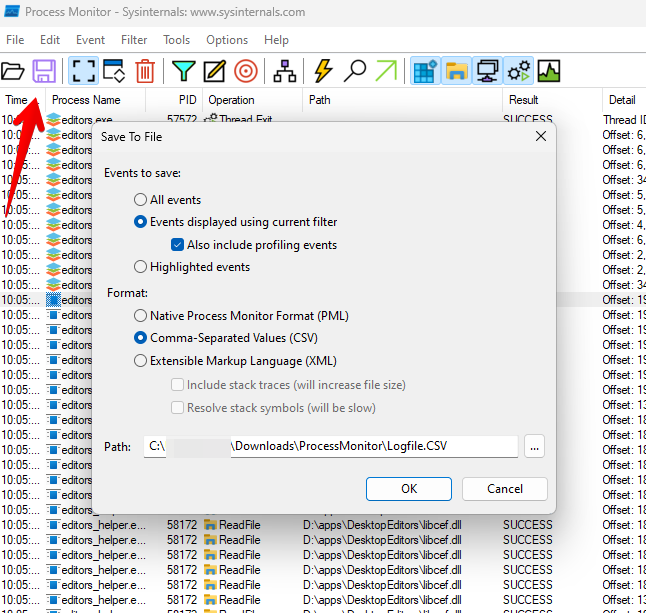646x613 pixels.
Task: Show the Process Tree icon
Action: (285, 71)
